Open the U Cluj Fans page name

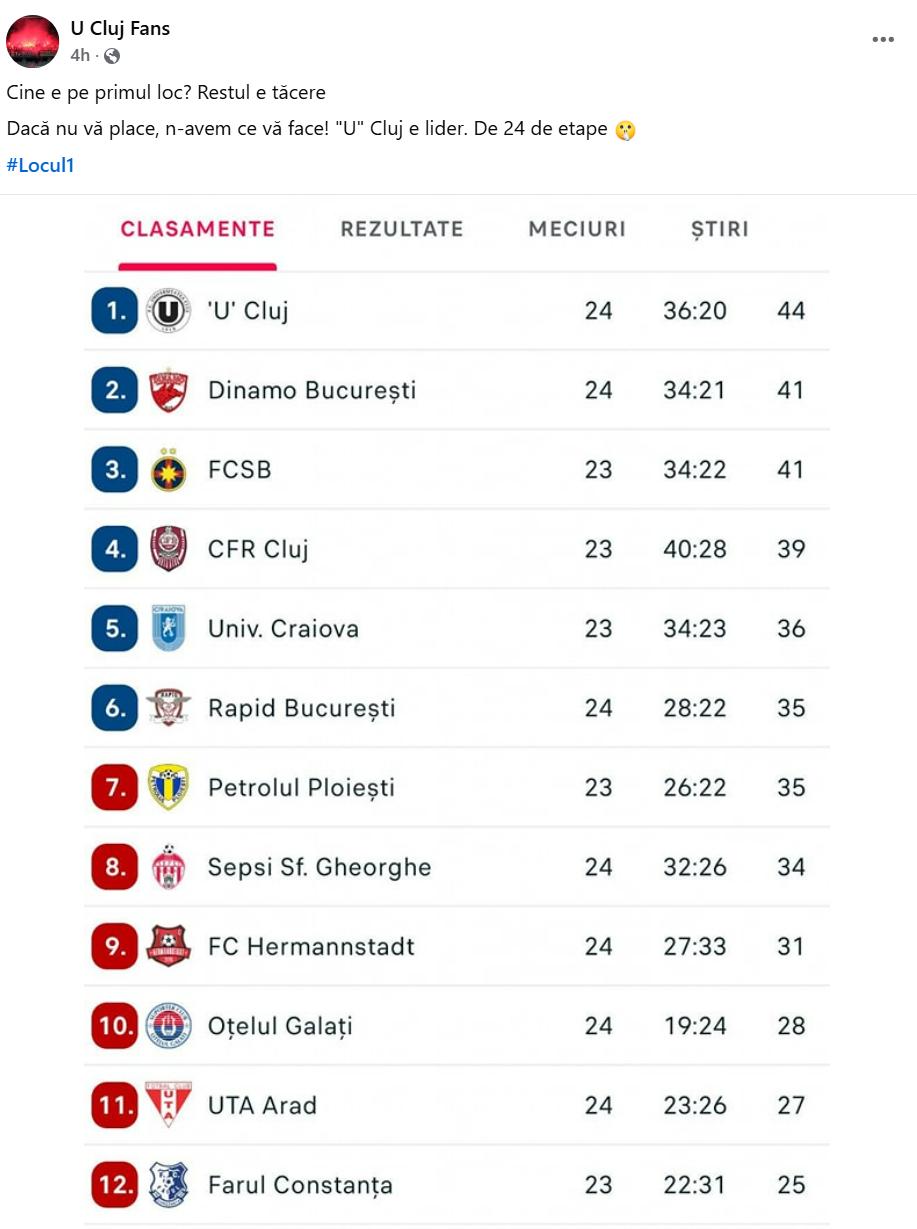tap(120, 28)
